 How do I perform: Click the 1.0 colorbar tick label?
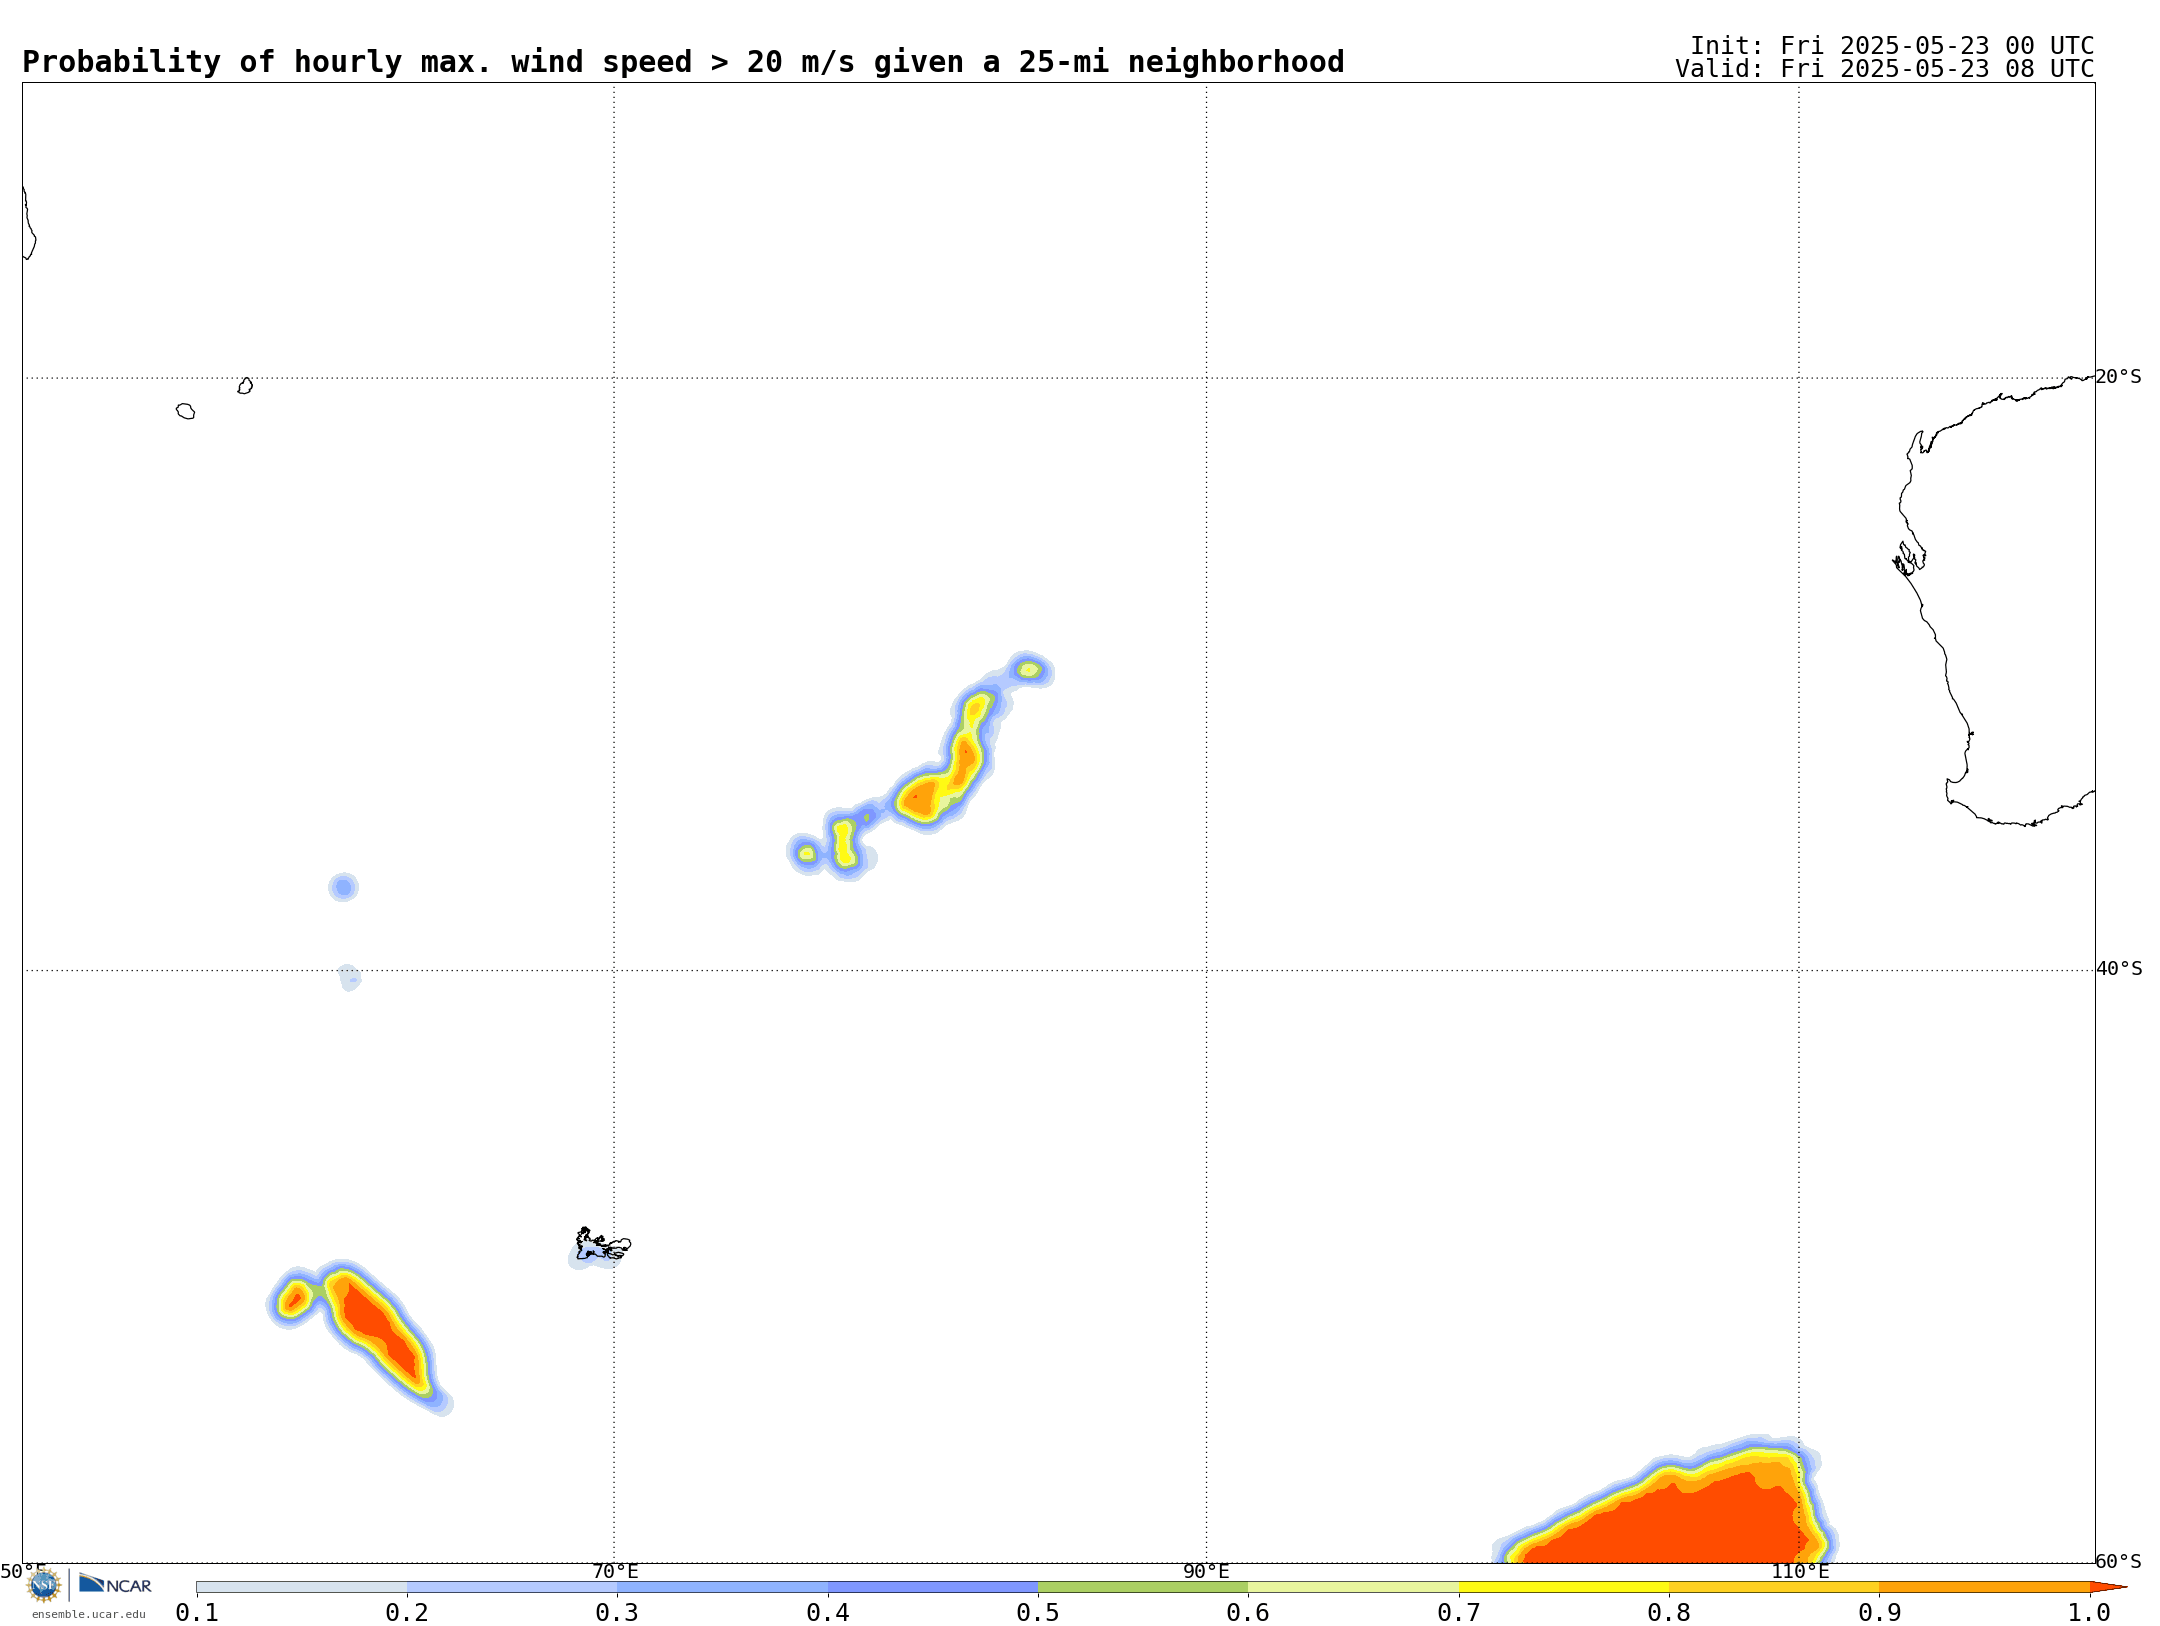tap(2090, 1612)
